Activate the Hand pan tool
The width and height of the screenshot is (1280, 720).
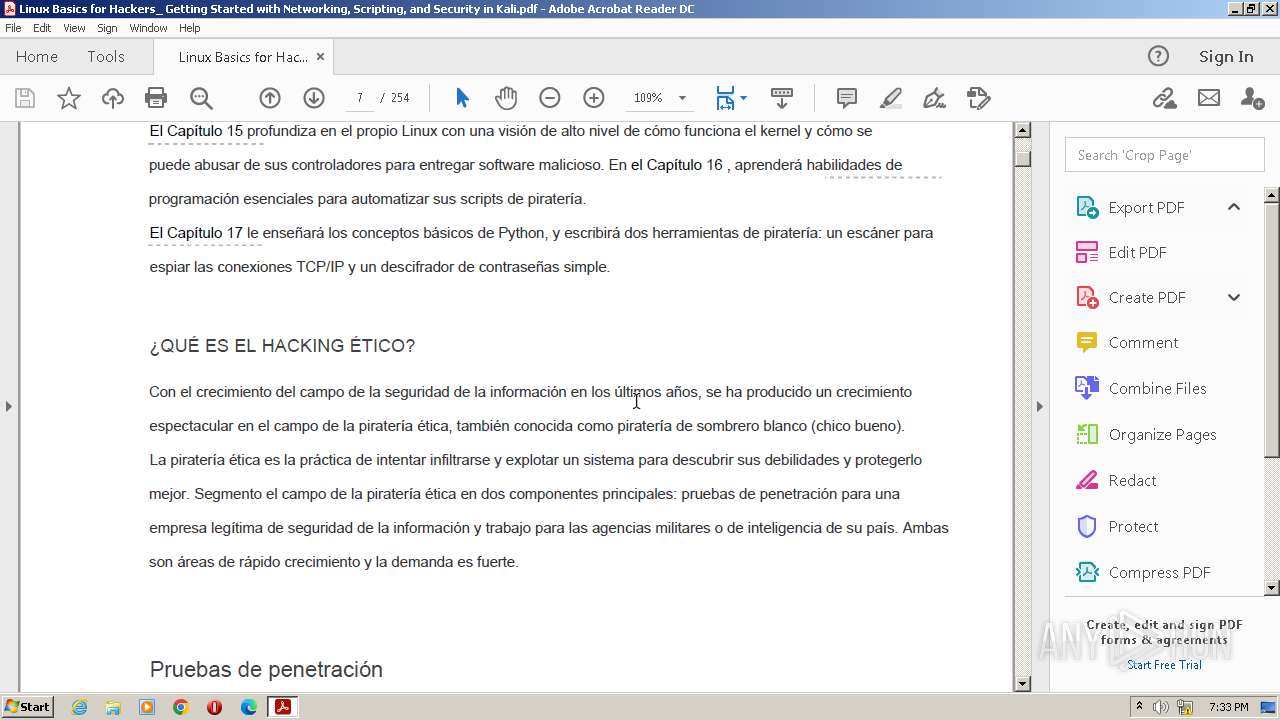(506, 98)
